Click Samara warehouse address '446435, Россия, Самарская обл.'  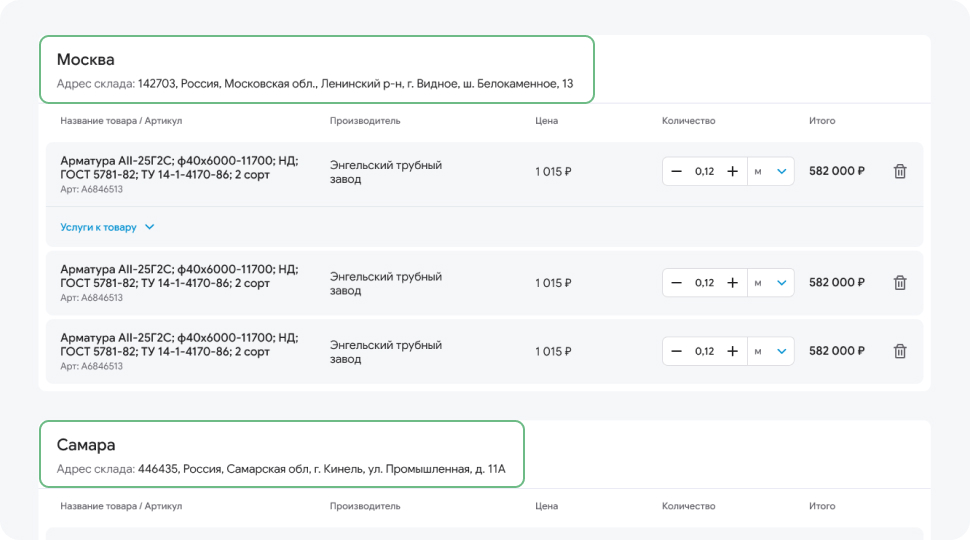click(224, 469)
